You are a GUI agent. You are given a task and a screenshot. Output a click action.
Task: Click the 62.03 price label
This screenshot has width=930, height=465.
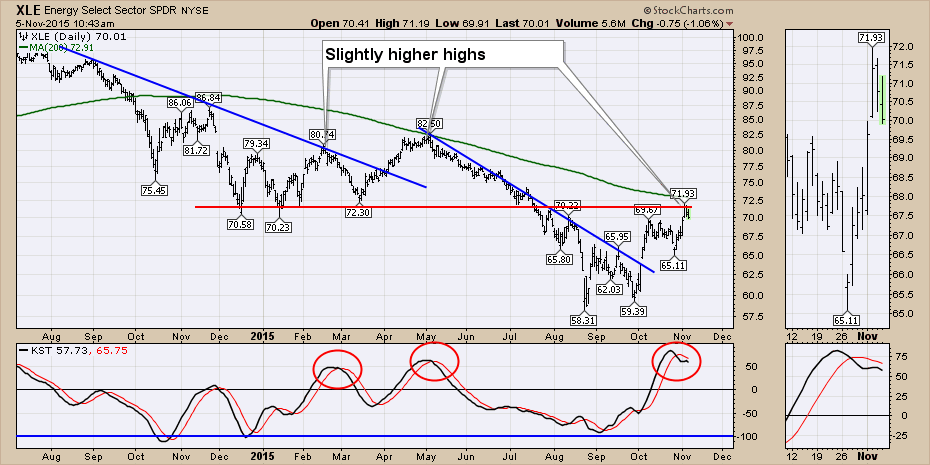610,290
